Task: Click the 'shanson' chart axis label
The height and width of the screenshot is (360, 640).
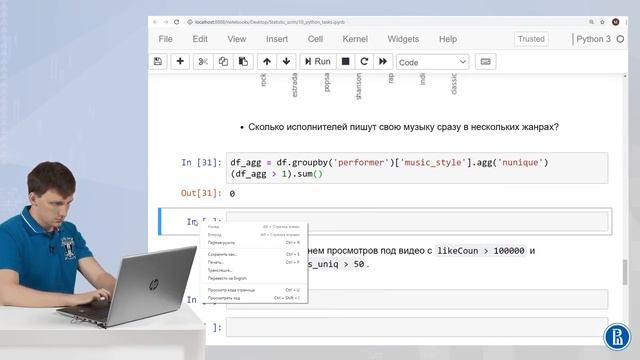Action: pos(359,86)
